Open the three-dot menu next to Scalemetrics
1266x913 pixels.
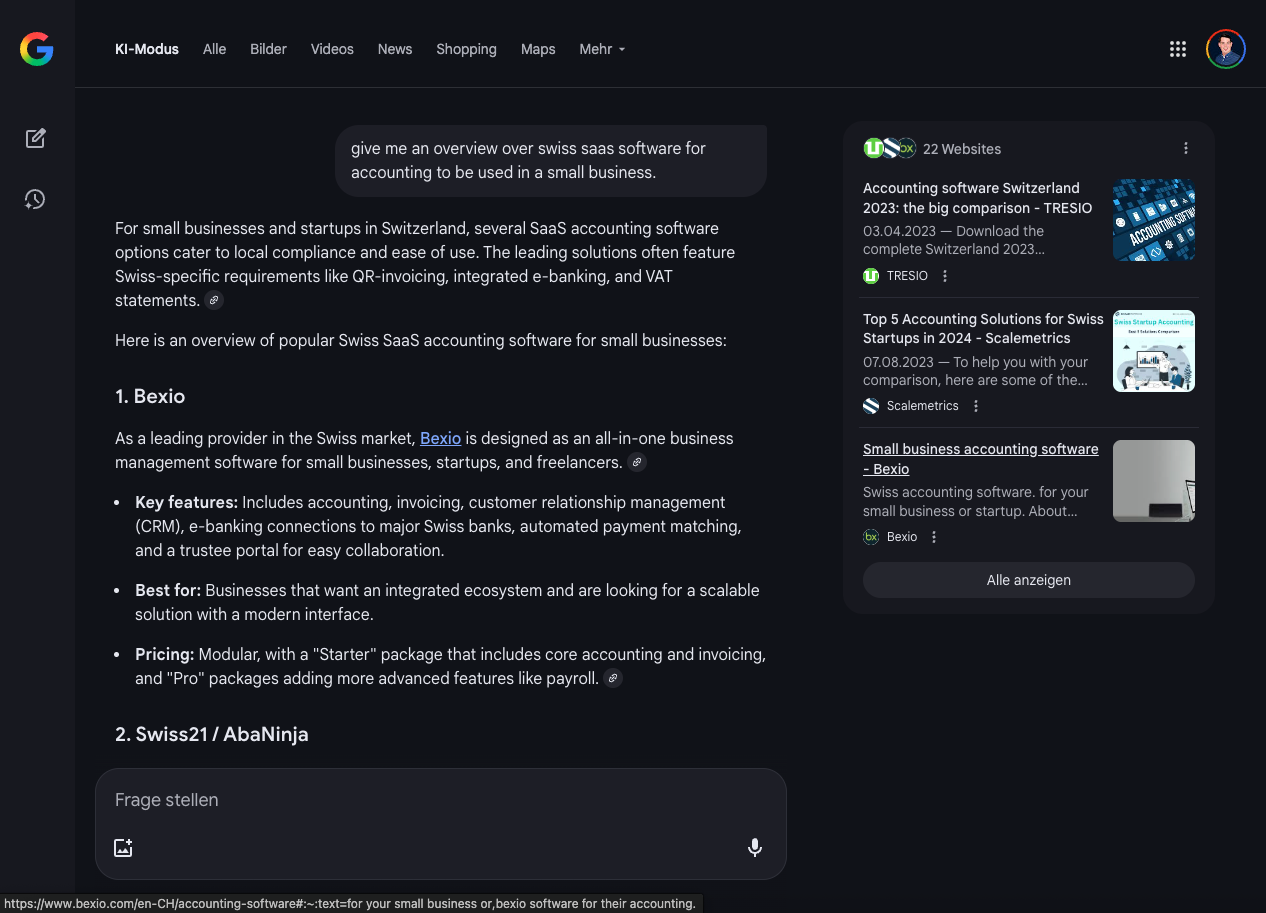[976, 406]
